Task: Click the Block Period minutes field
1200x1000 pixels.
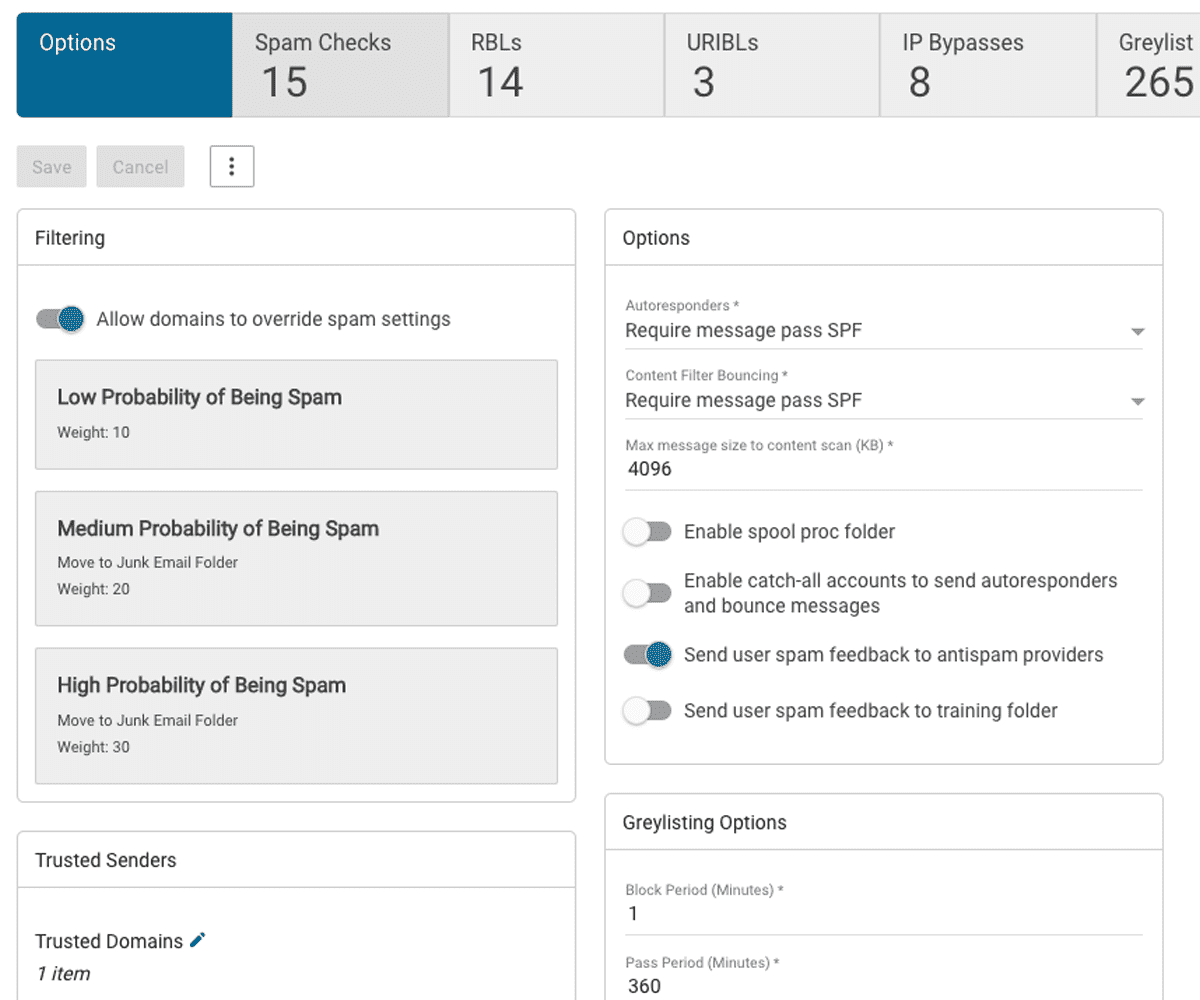Action: pyautogui.click(x=883, y=914)
